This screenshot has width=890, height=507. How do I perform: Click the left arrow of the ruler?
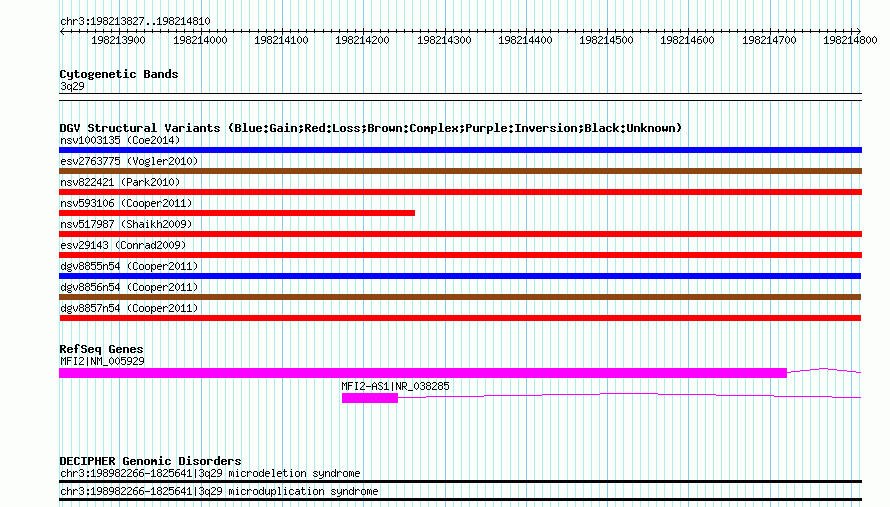tap(62, 31)
